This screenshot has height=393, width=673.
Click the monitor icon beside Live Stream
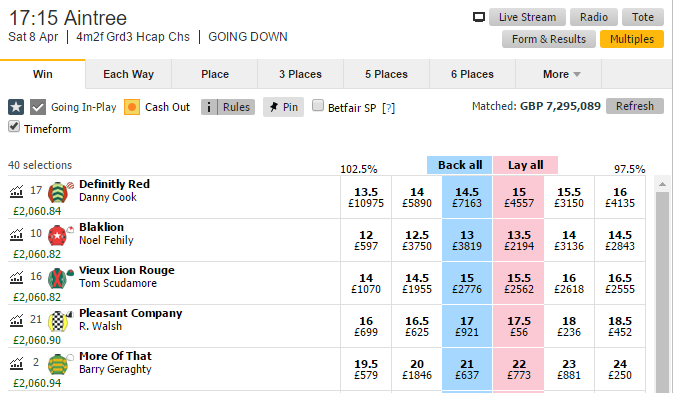tap(479, 17)
